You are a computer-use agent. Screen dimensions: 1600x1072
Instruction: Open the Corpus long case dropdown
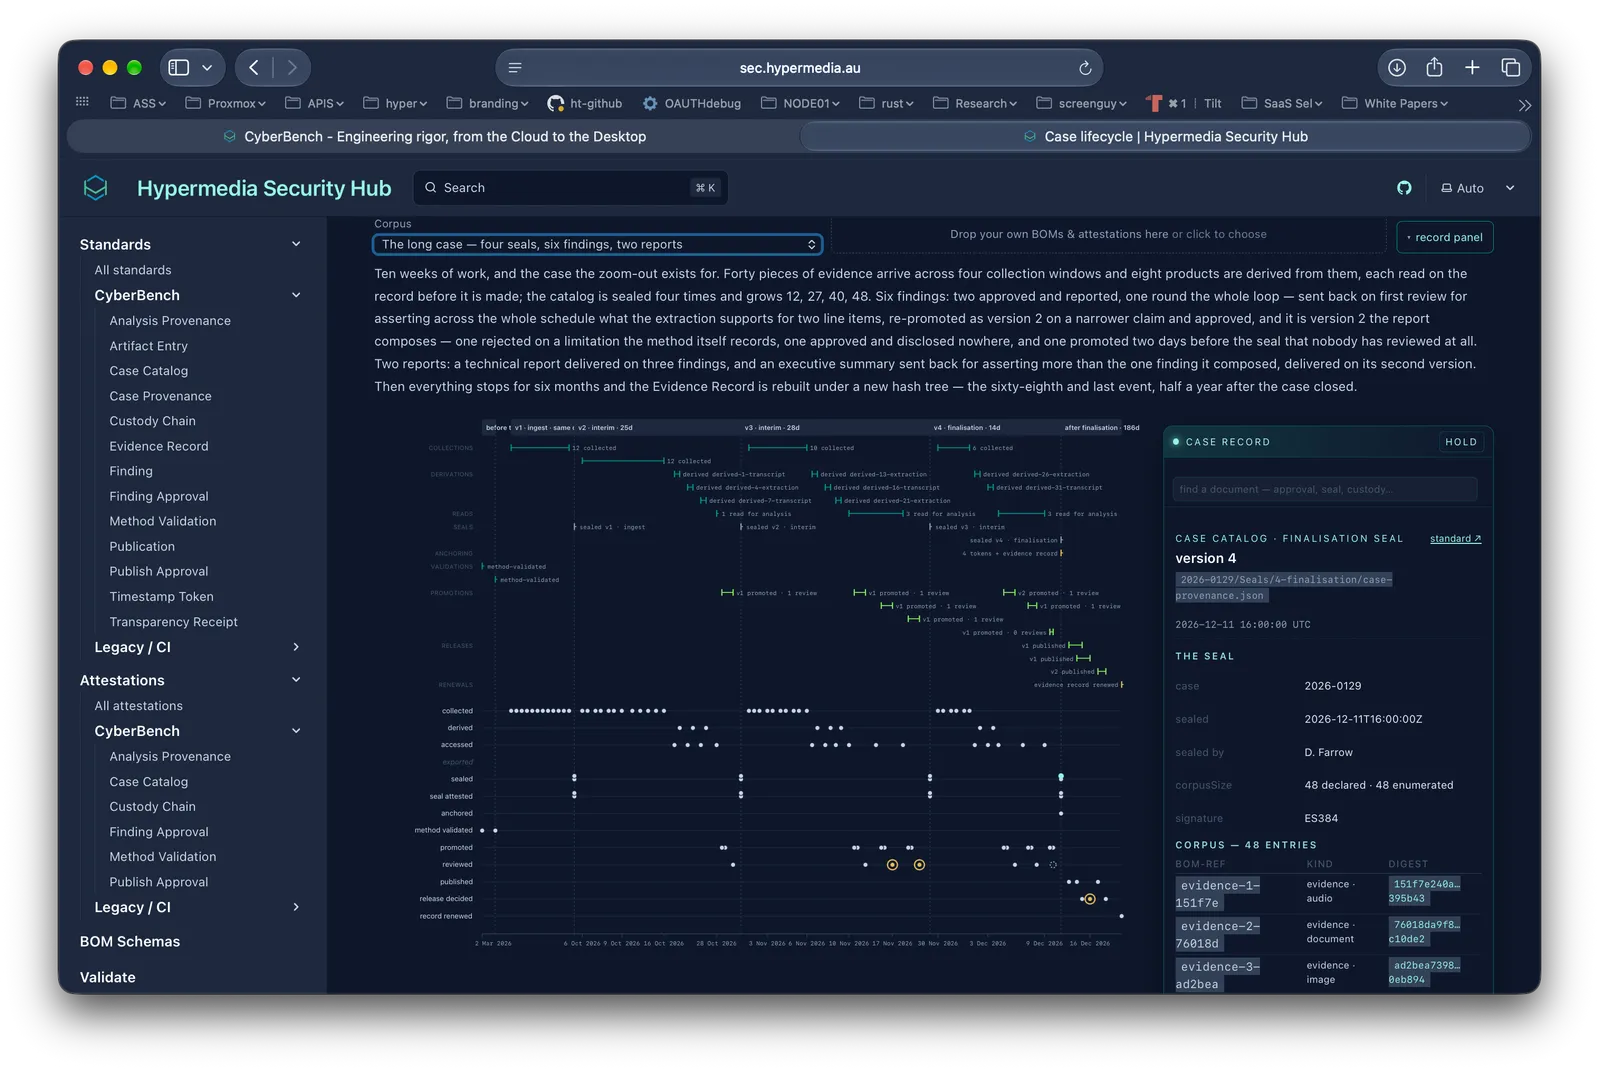point(598,244)
